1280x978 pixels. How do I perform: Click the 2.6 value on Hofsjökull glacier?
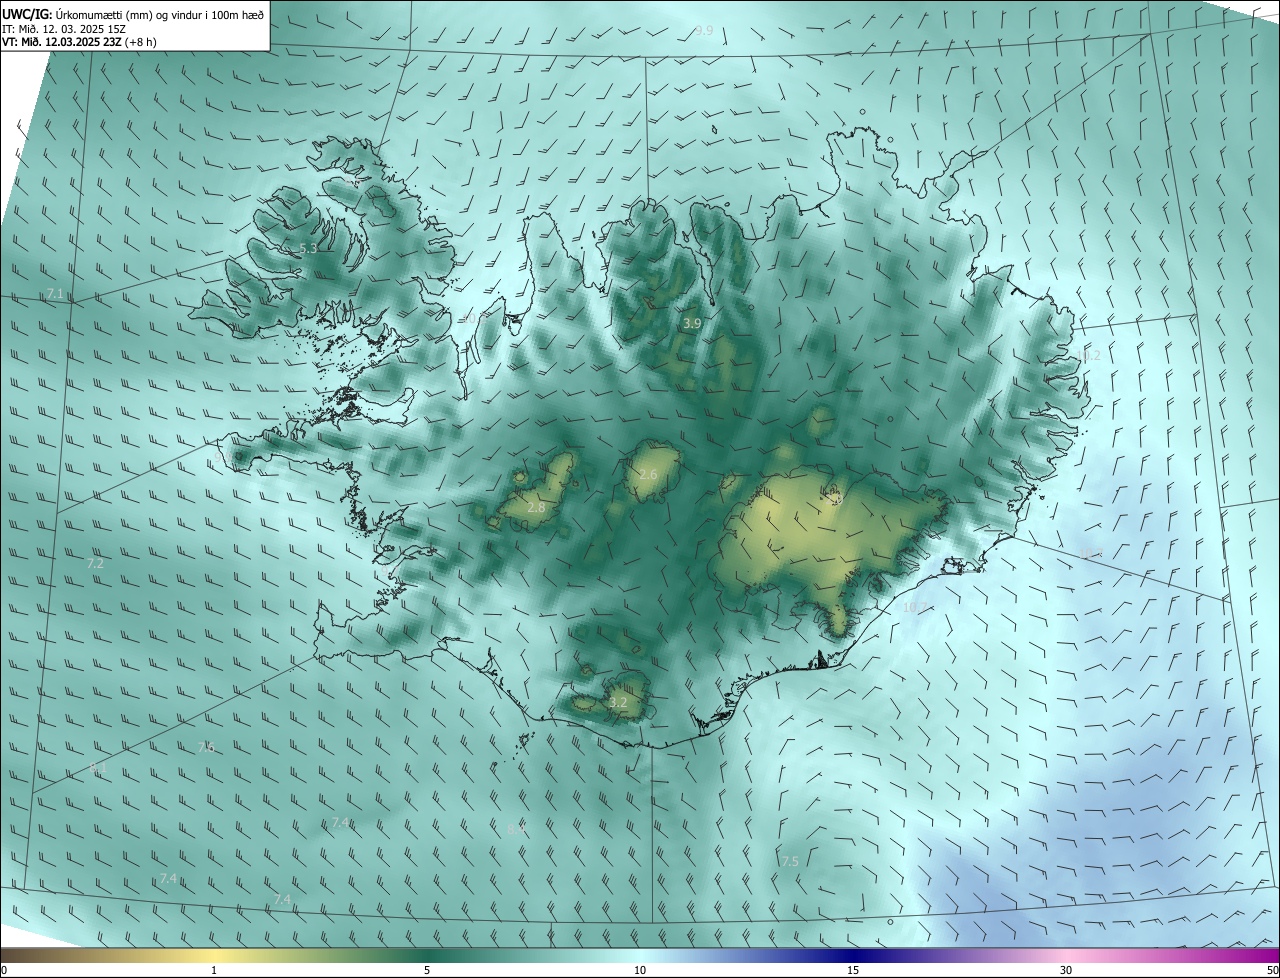[648, 474]
